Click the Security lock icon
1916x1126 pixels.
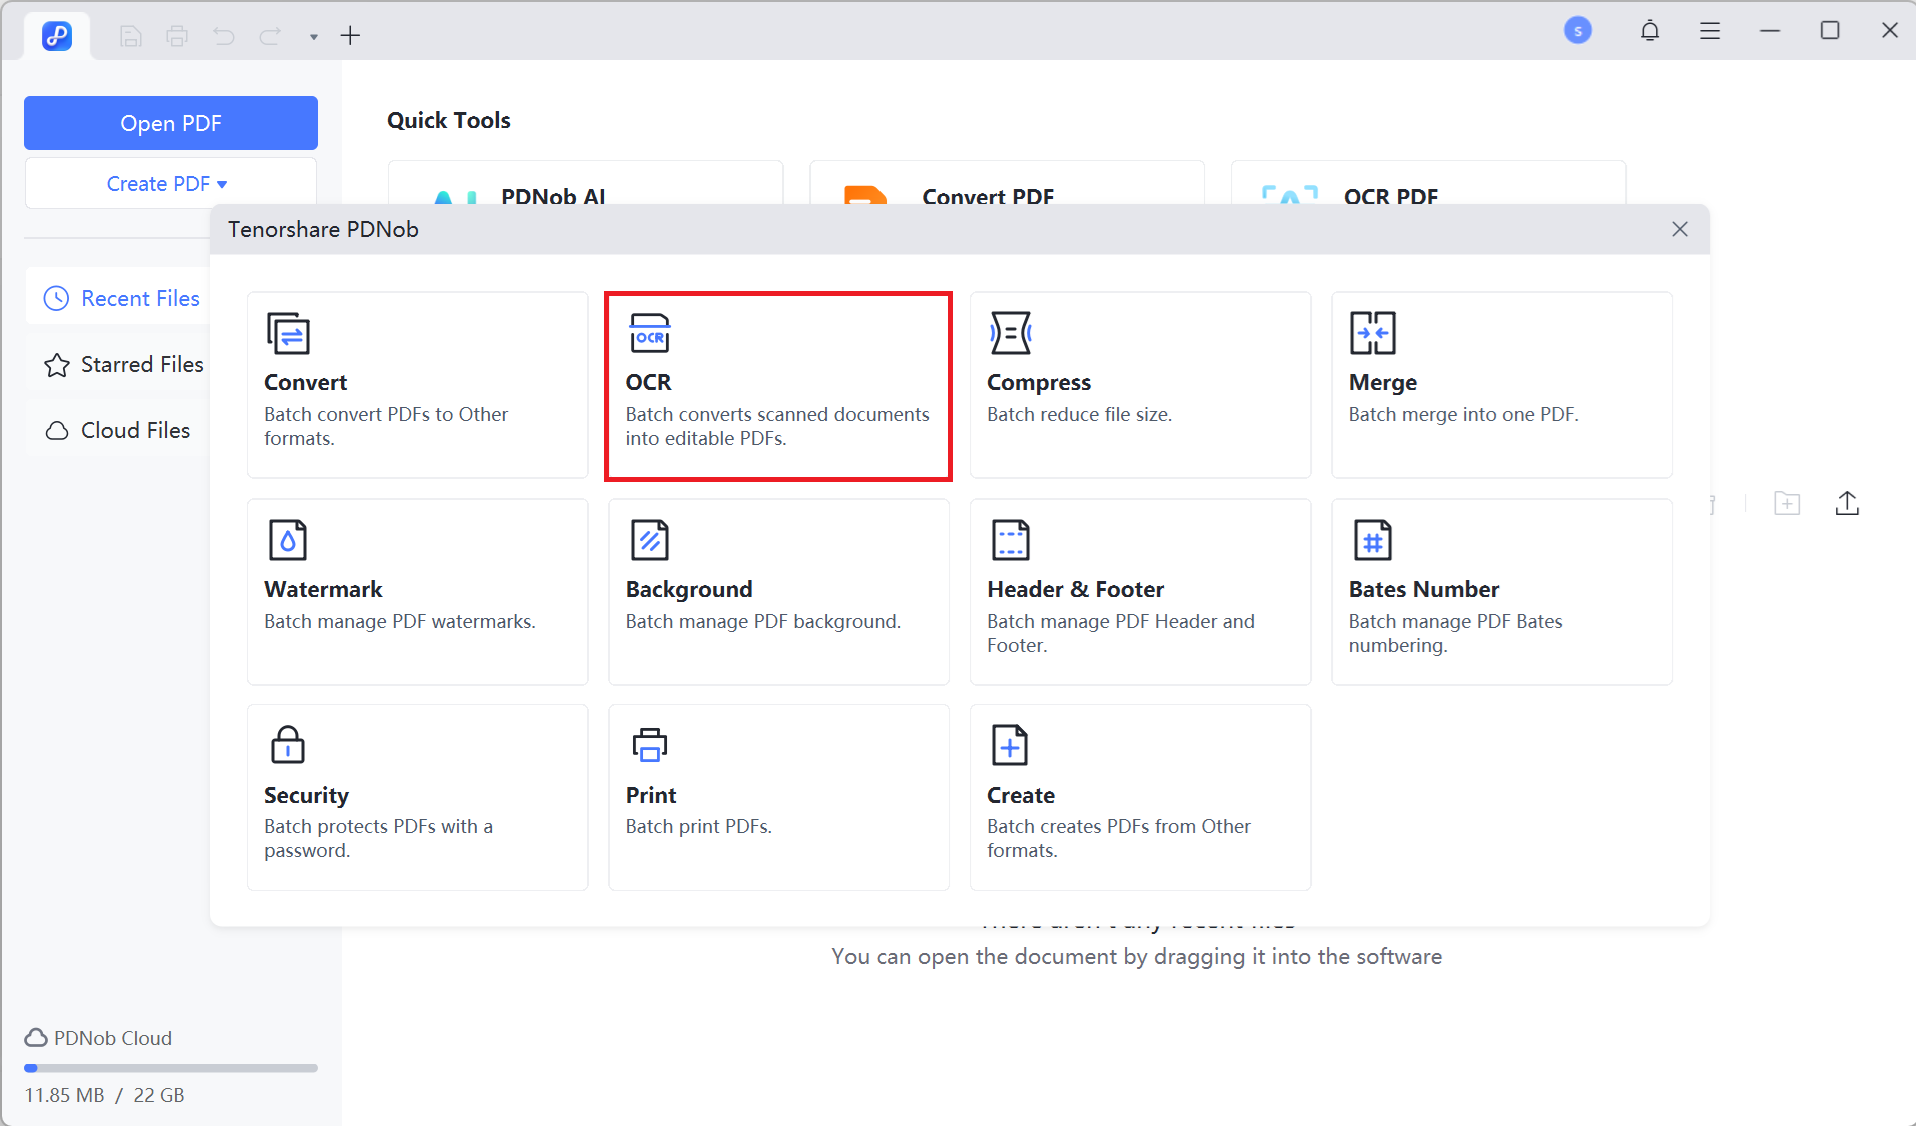288,745
